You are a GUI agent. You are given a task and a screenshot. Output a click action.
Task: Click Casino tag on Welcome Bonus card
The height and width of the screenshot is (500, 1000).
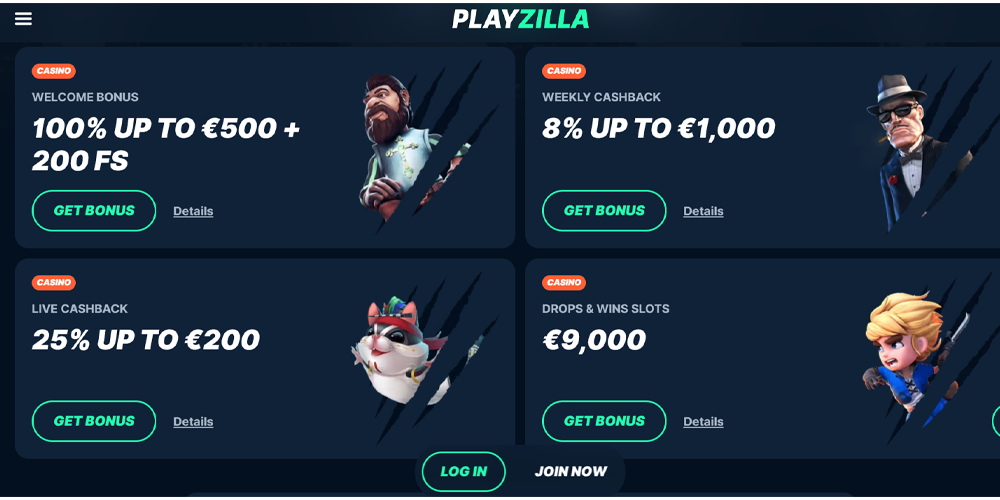[54, 71]
